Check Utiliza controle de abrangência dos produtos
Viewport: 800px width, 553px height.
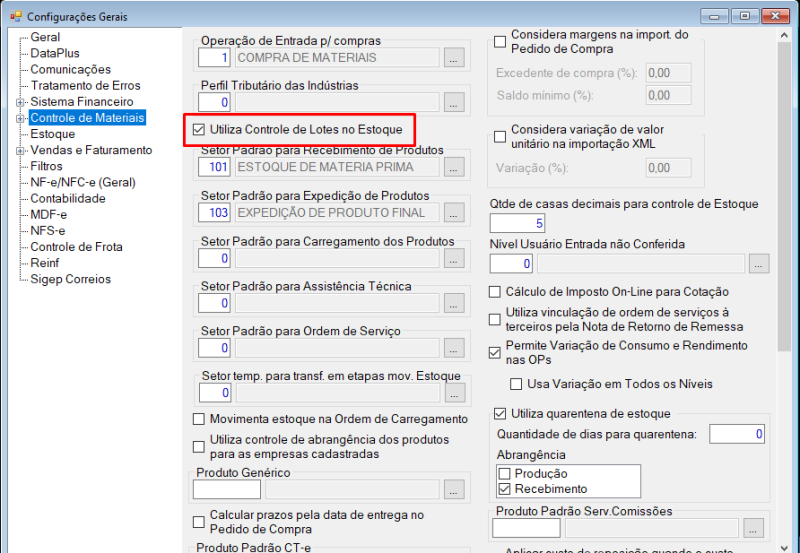198,447
